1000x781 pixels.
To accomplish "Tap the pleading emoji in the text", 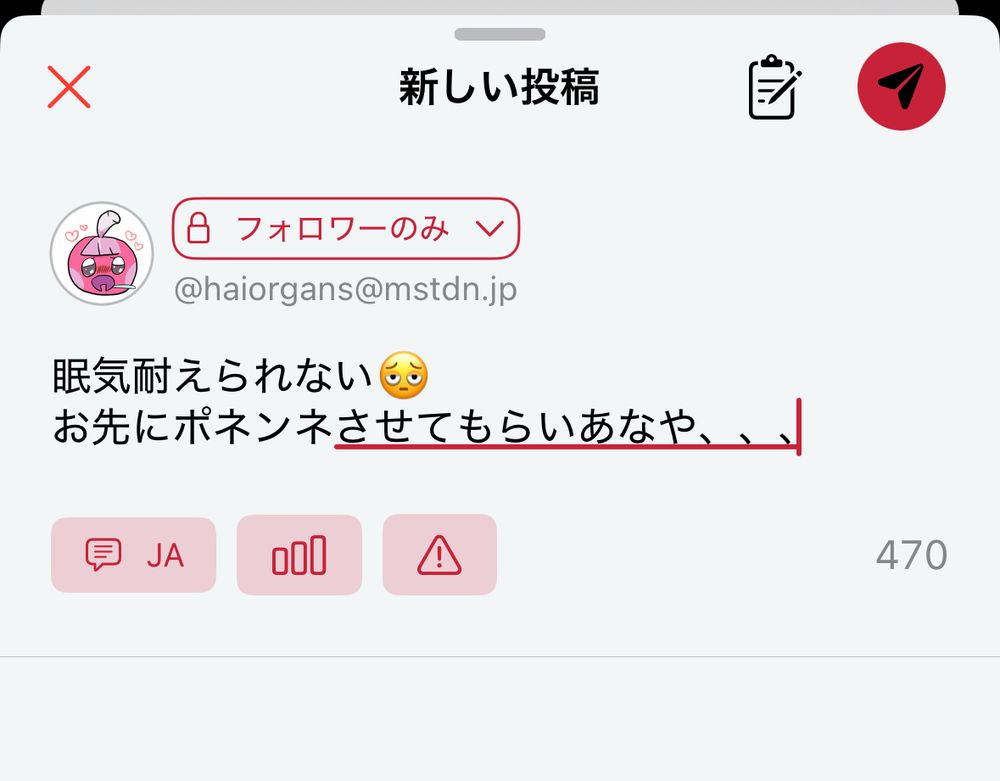I will pos(404,375).
